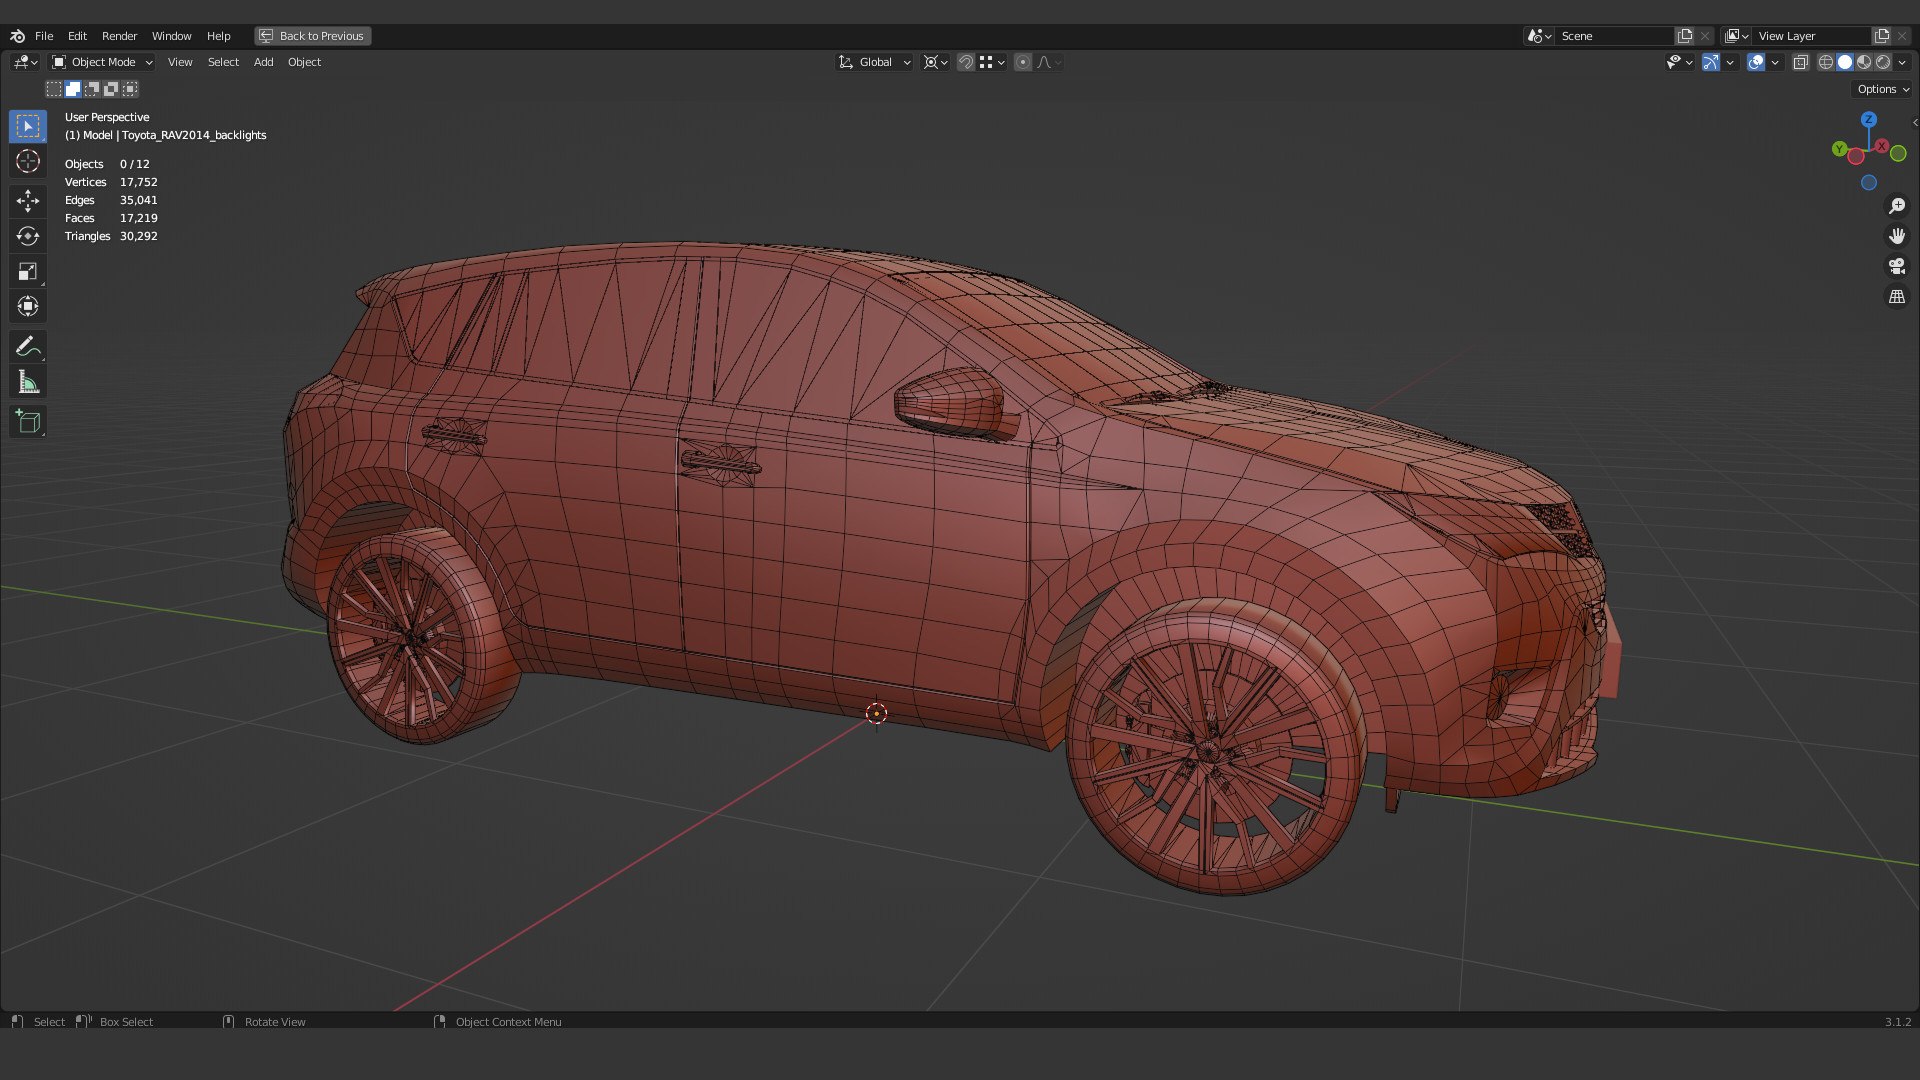The width and height of the screenshot is (1920, 1080).
Task: Add new View Layer copy icon
Action: click(1882, 36)
